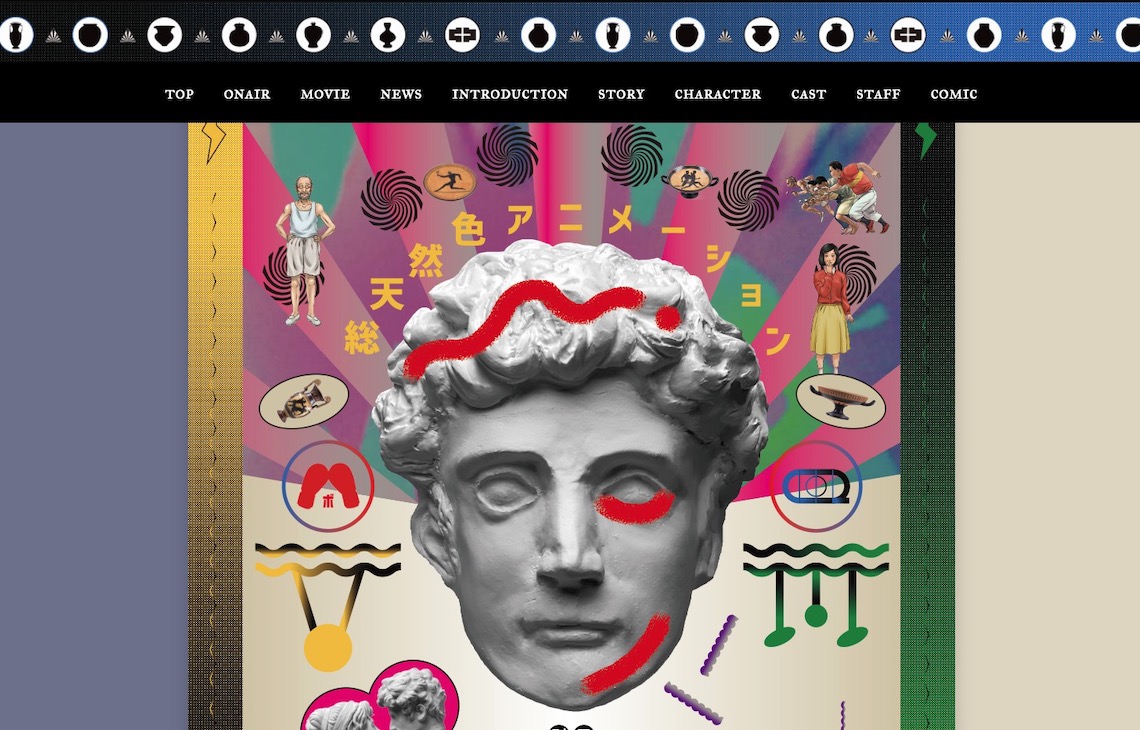Click the old man in tank top illustration
The image size is (1140, 730).
(303, 250)
